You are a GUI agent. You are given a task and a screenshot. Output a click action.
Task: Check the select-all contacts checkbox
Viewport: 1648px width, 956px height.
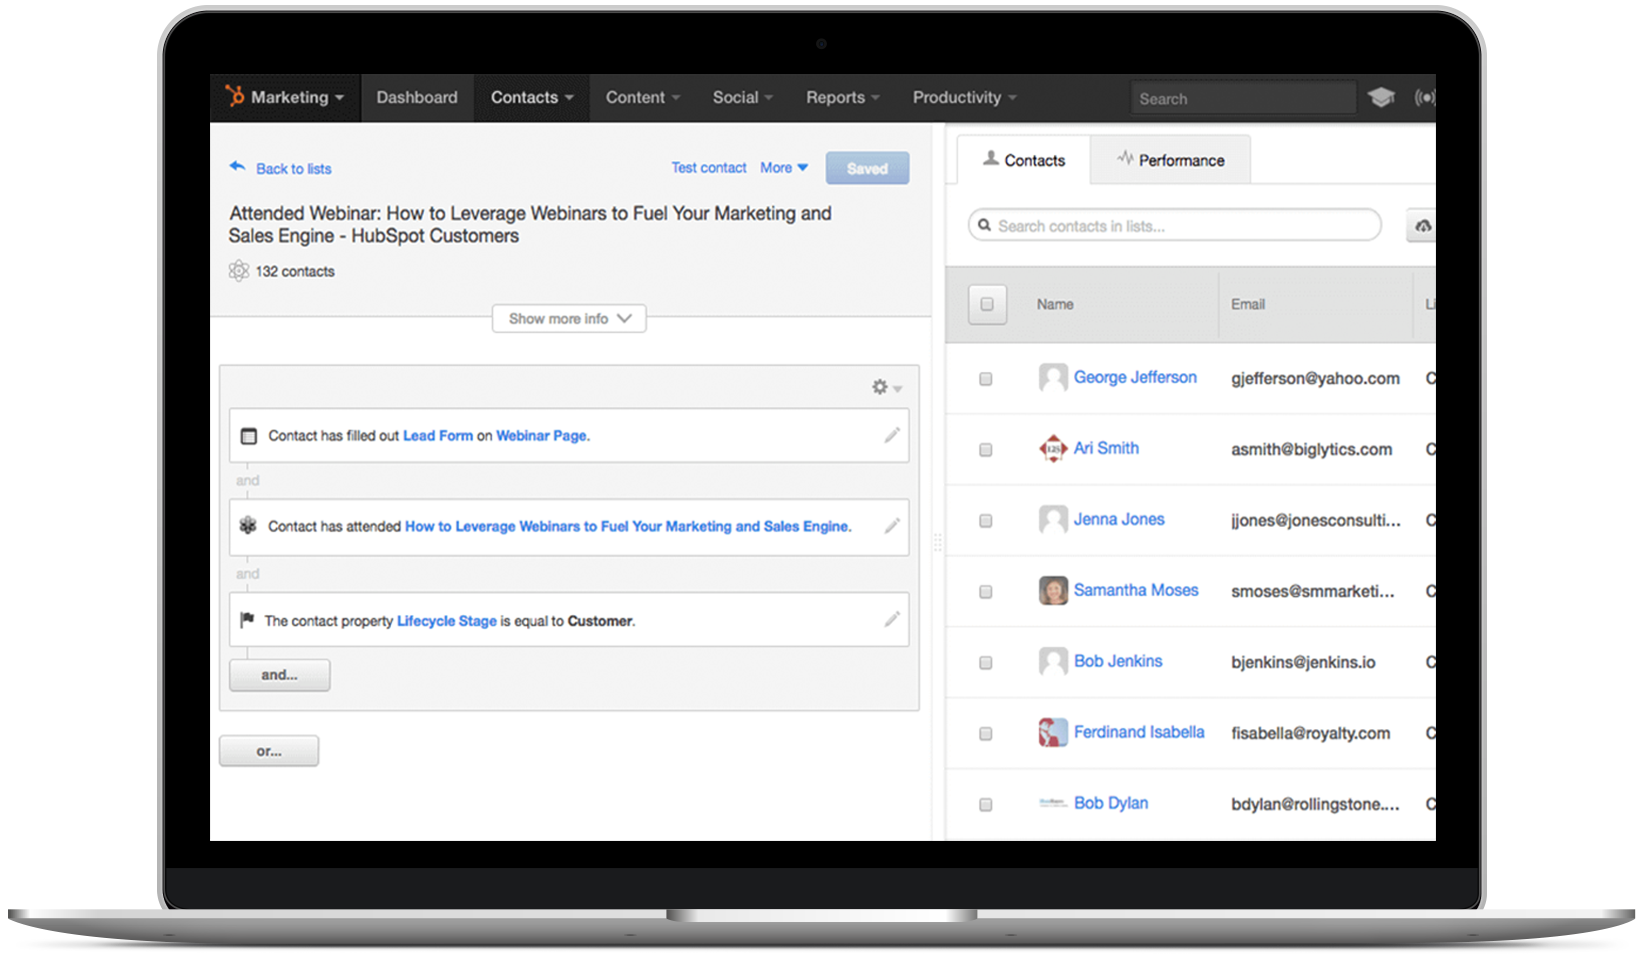click(987, 304)
